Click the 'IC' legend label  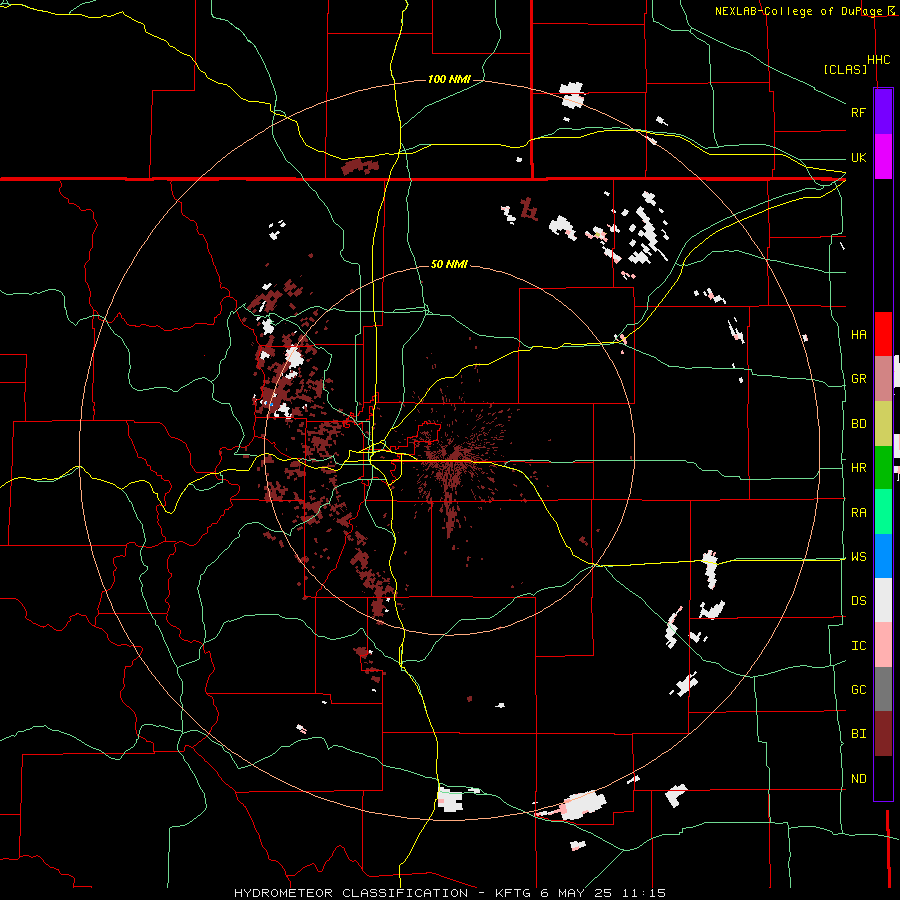(x=858, y=646)
